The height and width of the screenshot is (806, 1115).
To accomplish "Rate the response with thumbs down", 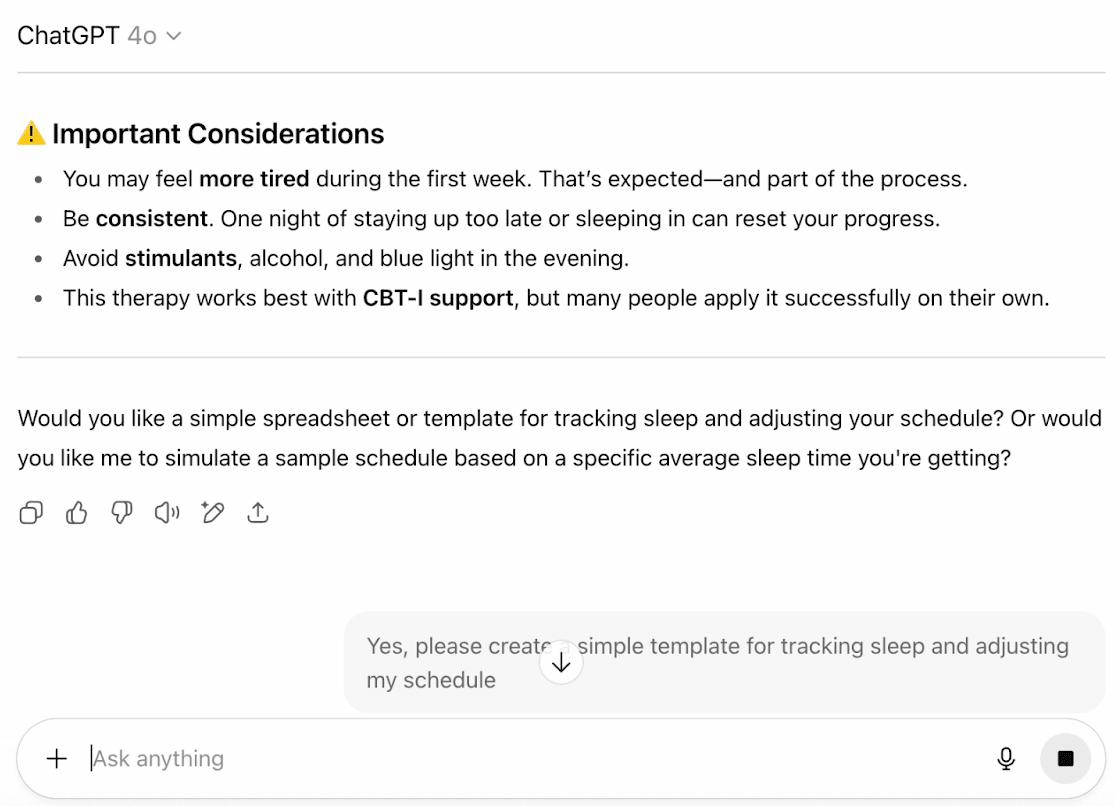I will point(121,512).
